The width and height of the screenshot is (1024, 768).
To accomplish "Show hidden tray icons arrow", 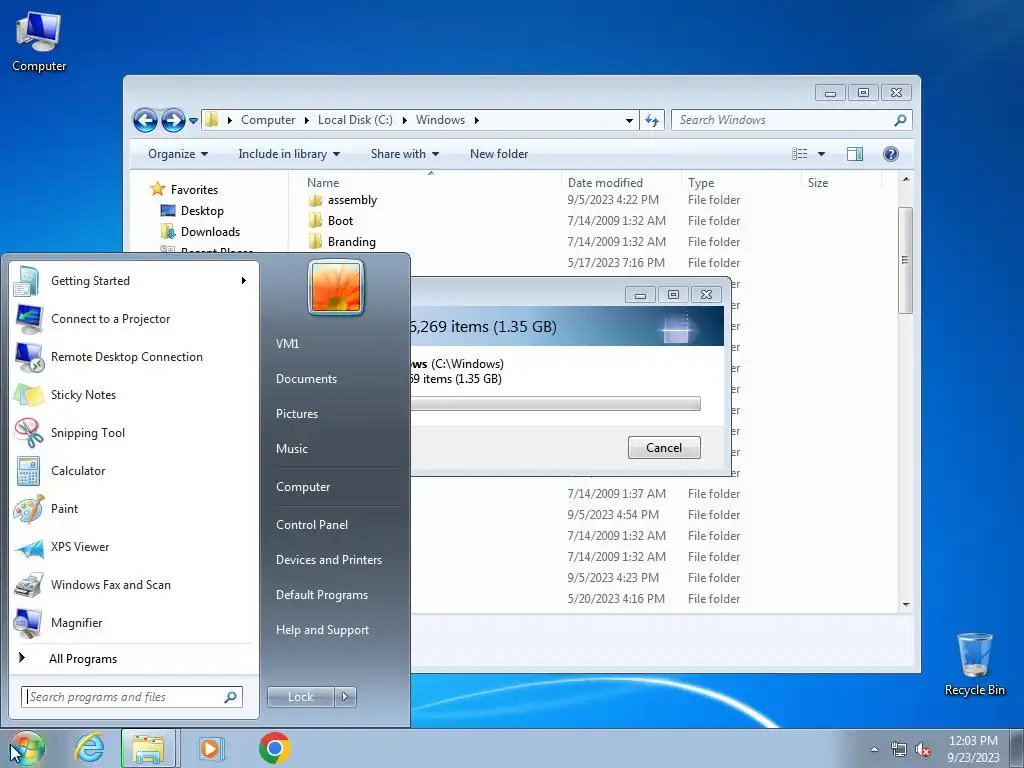I will point(874,749).
